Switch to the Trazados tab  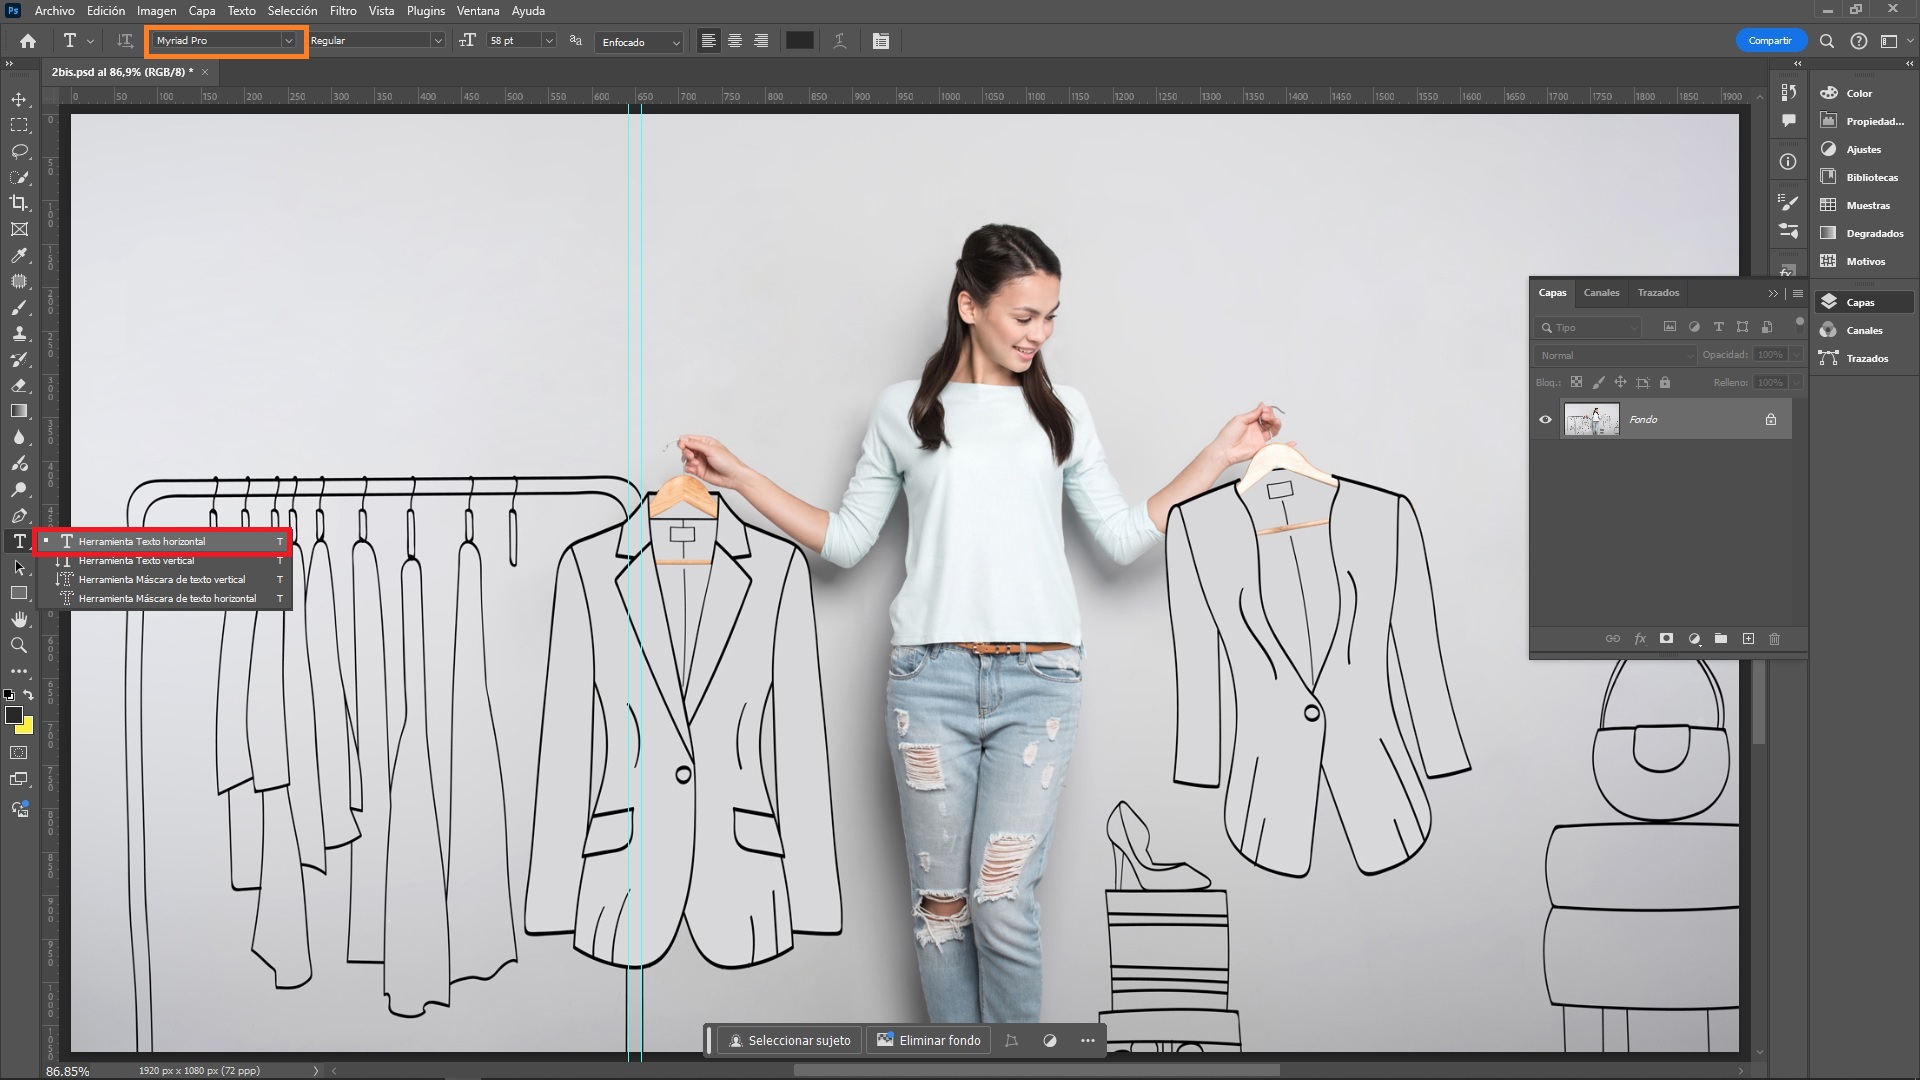coord(1658,293)
